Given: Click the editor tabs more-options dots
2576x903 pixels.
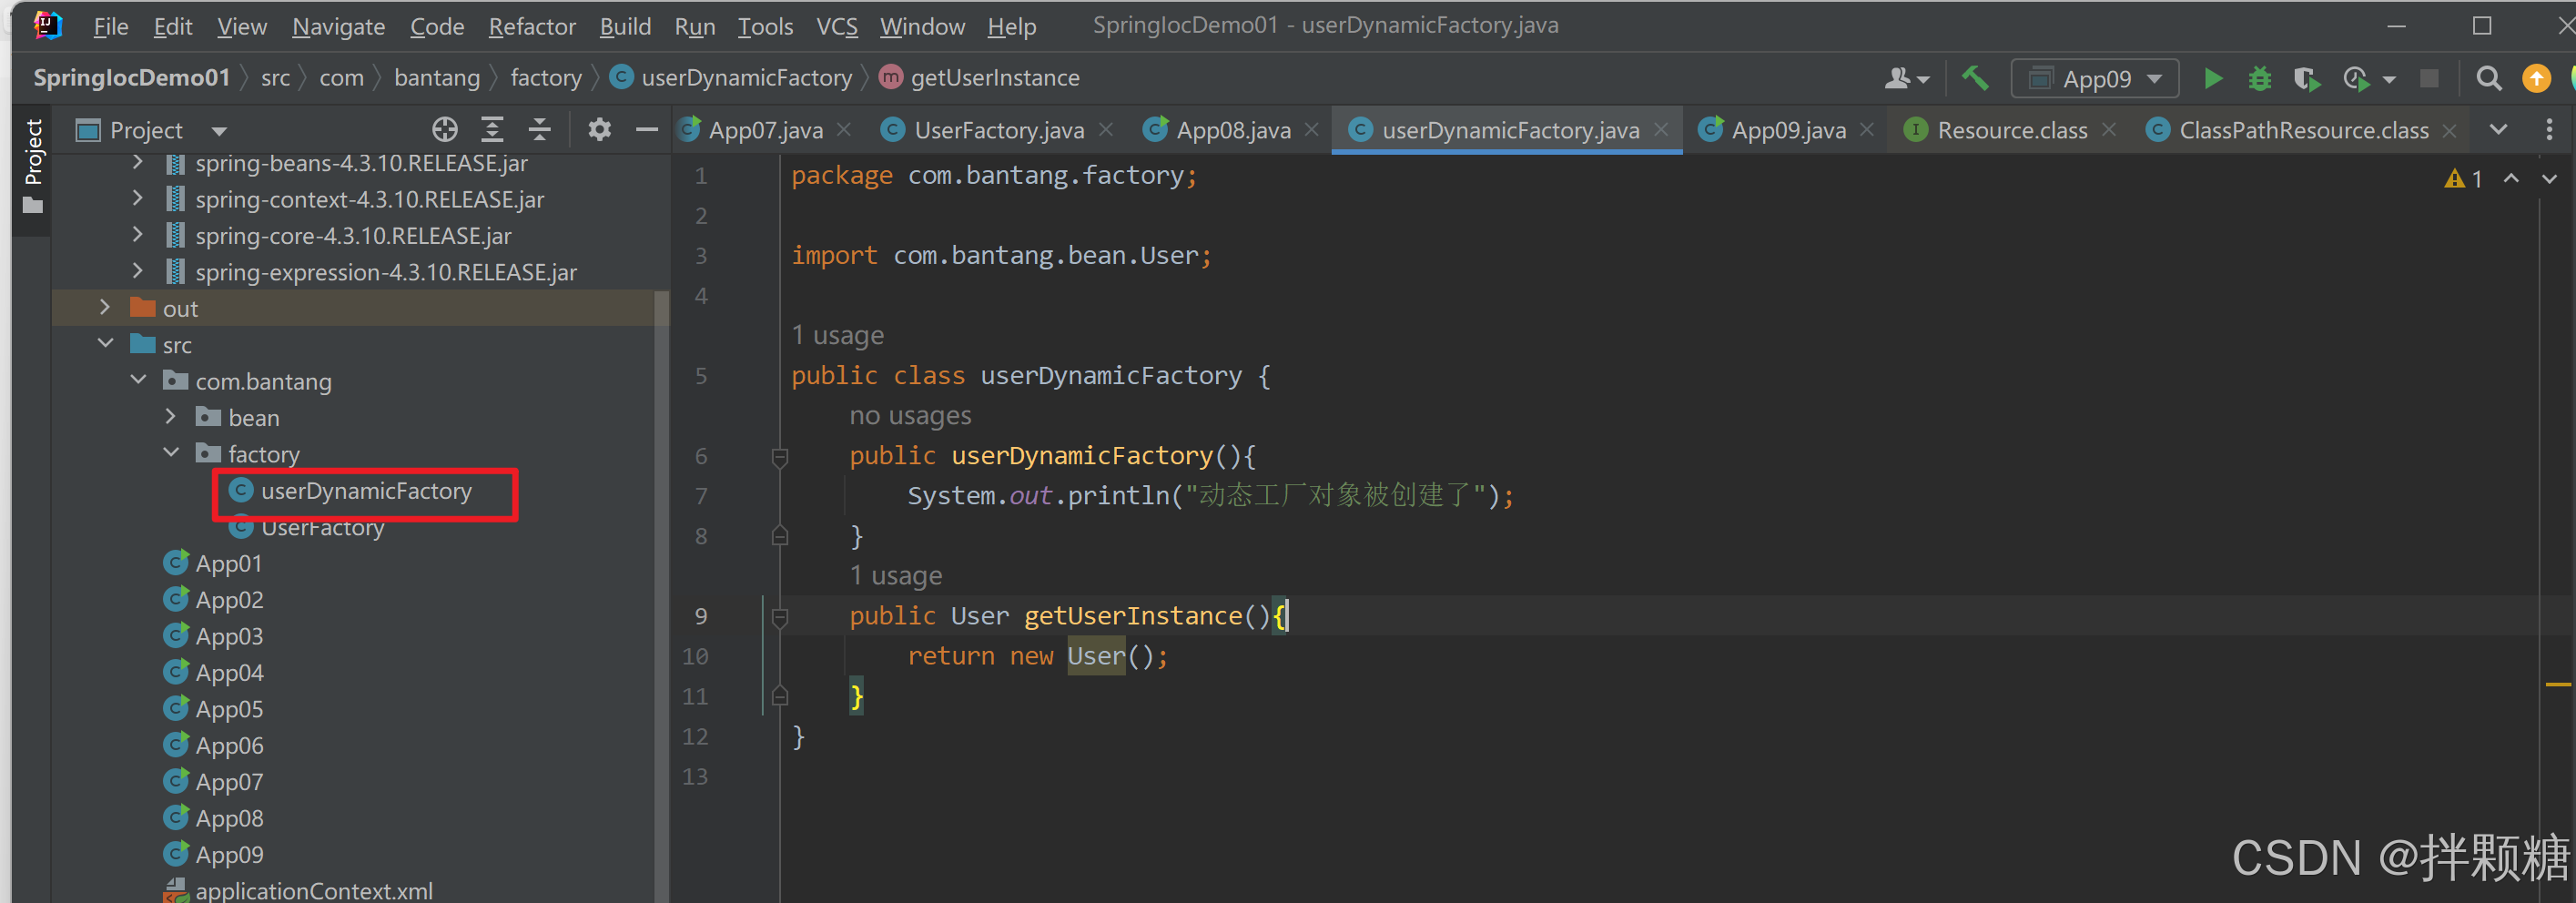Looking at the screenshot, I should [x=2549, y=129].
